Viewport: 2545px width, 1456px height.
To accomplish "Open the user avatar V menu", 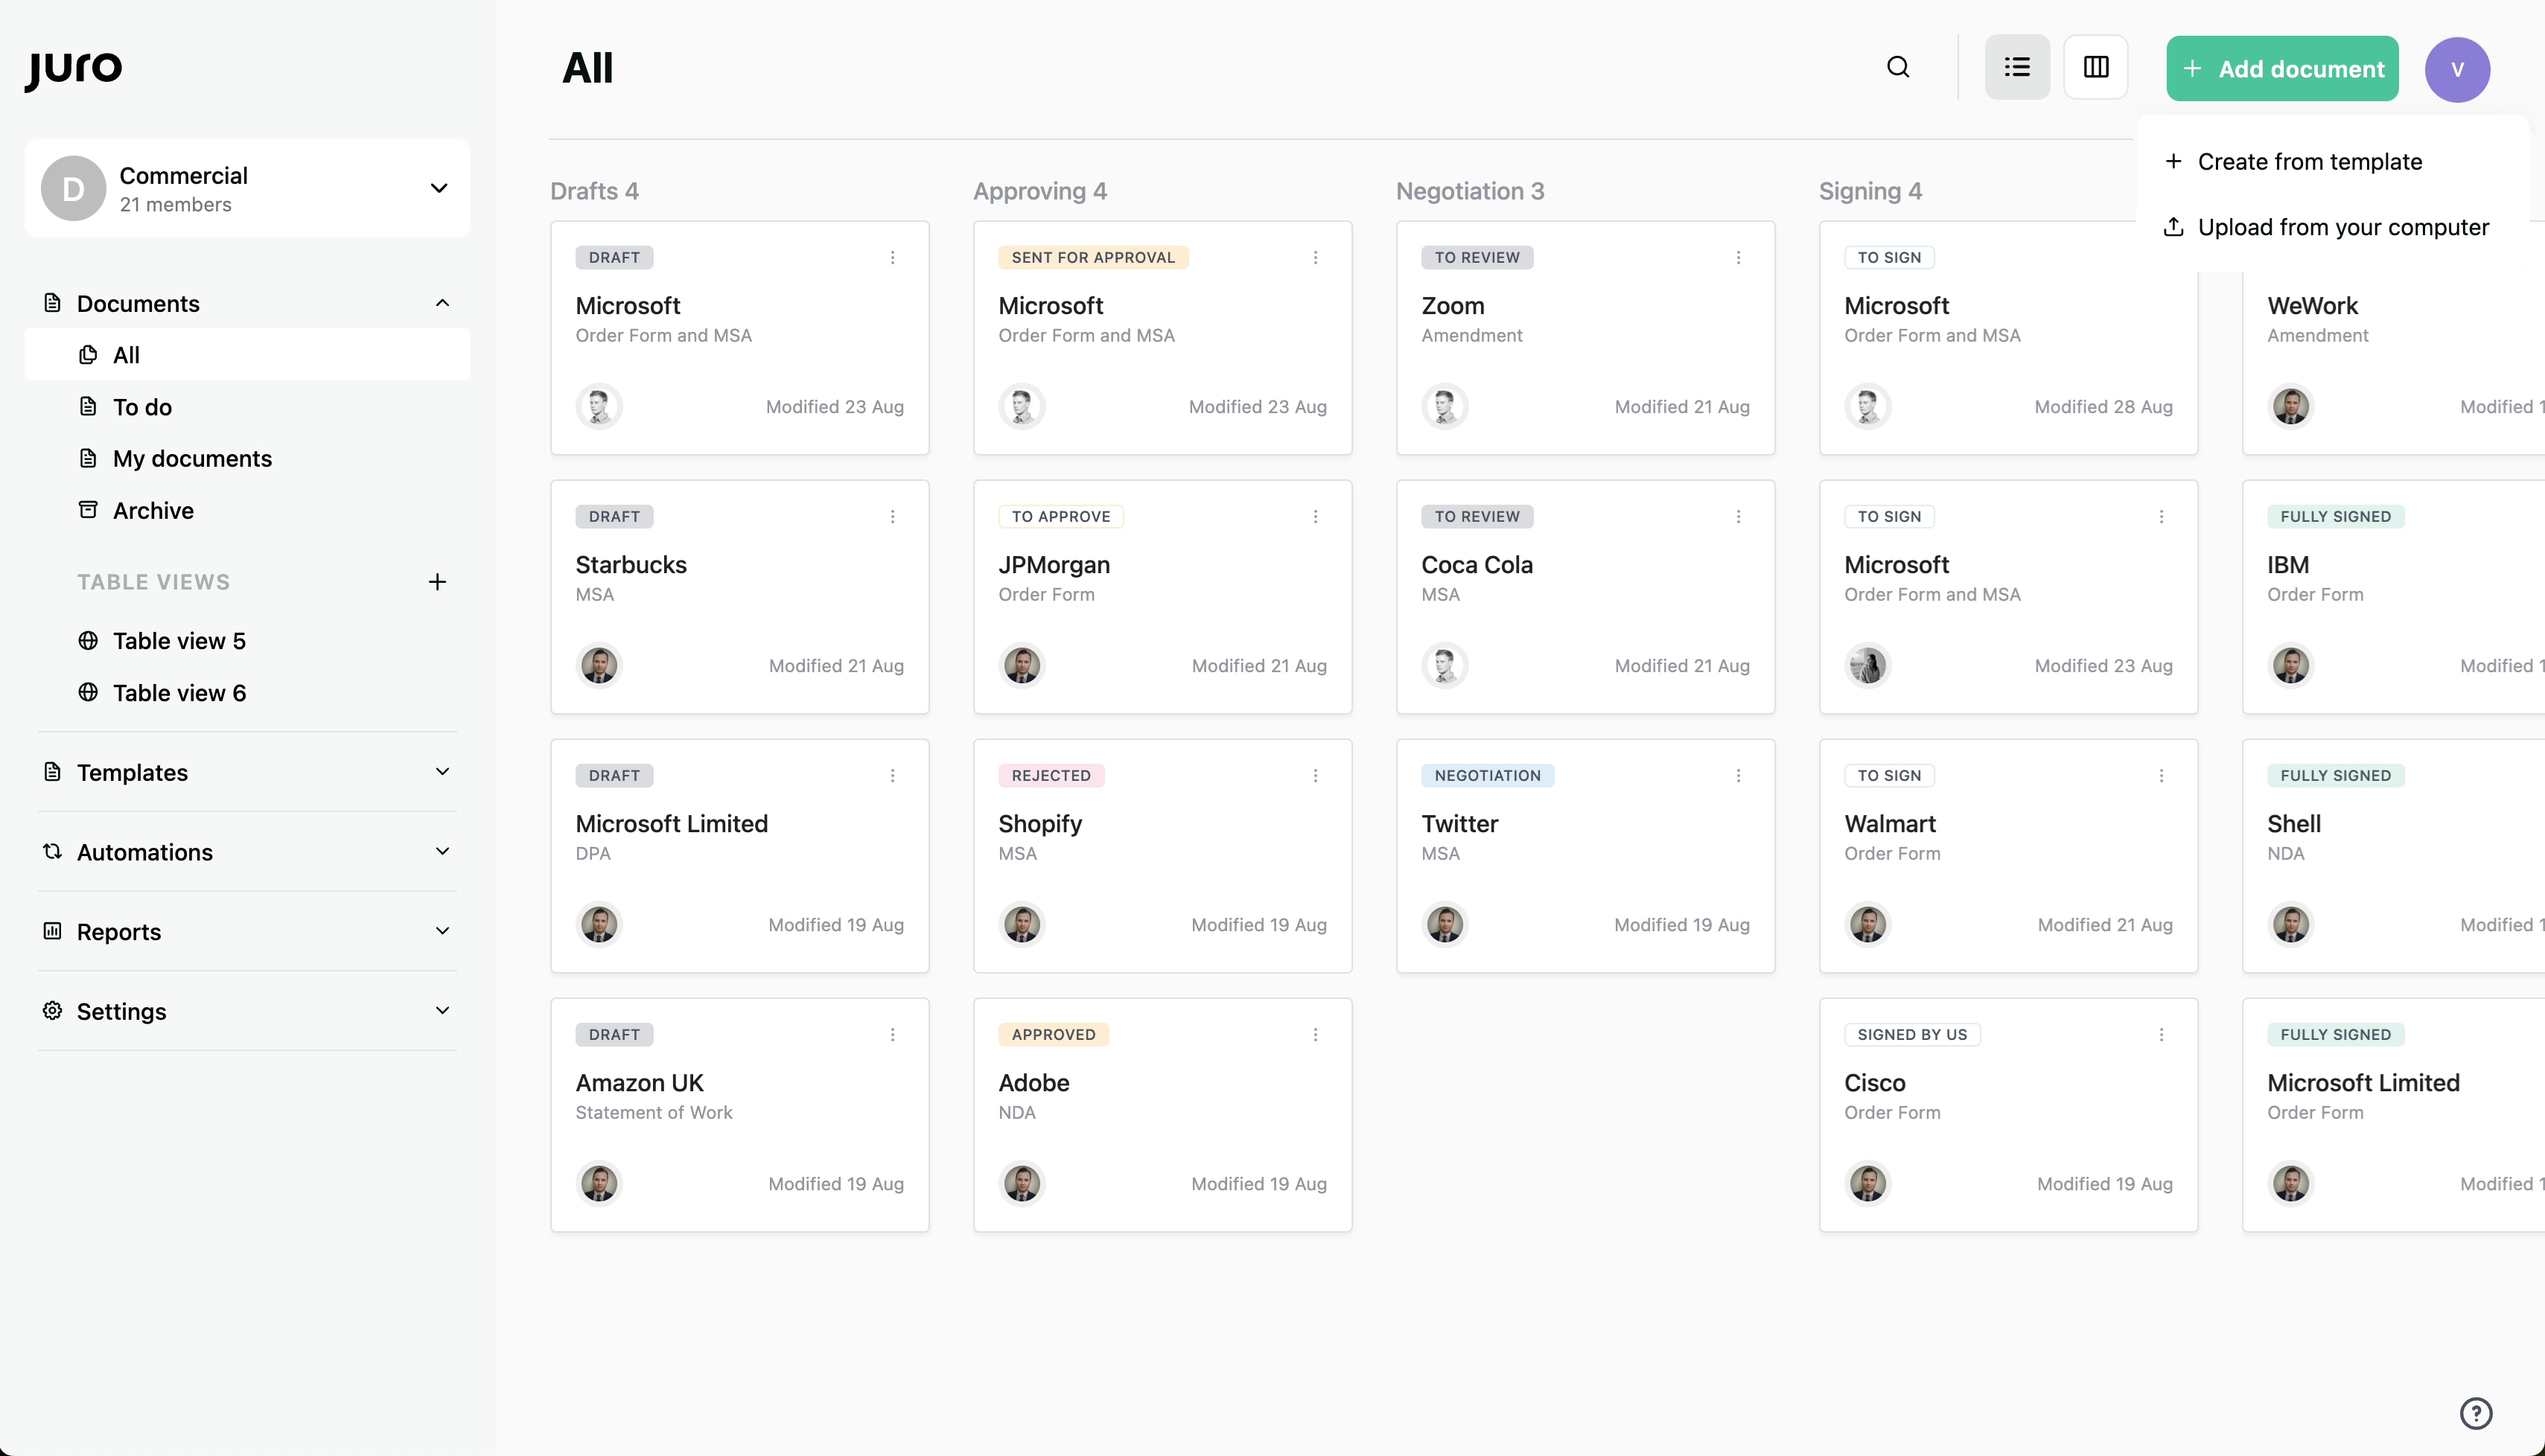I will coord(2456,70).
